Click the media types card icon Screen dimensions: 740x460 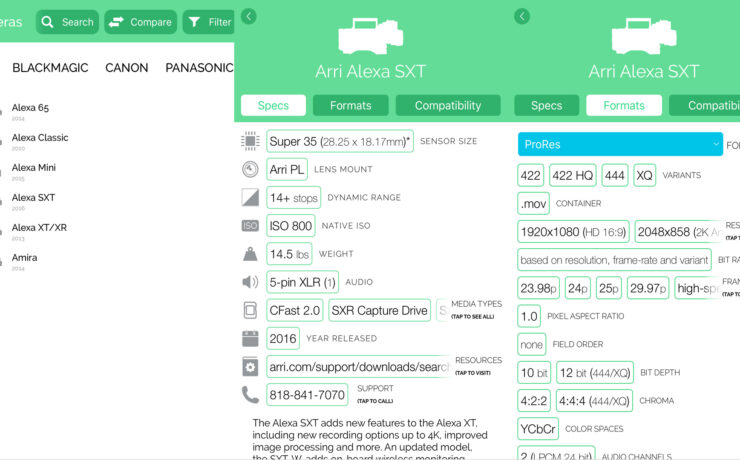coord(250,310)
